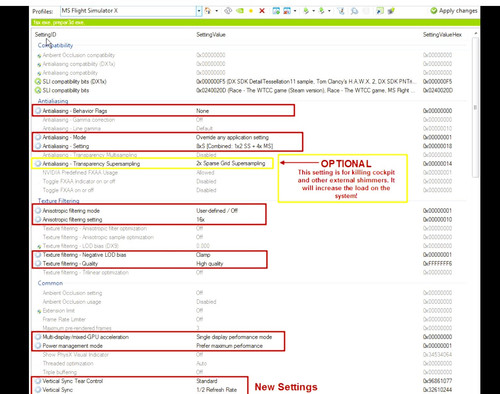Click the red X delete profile icon
Image resolution: width=500 pixels, height=394 pixels.
coord(262,11)
